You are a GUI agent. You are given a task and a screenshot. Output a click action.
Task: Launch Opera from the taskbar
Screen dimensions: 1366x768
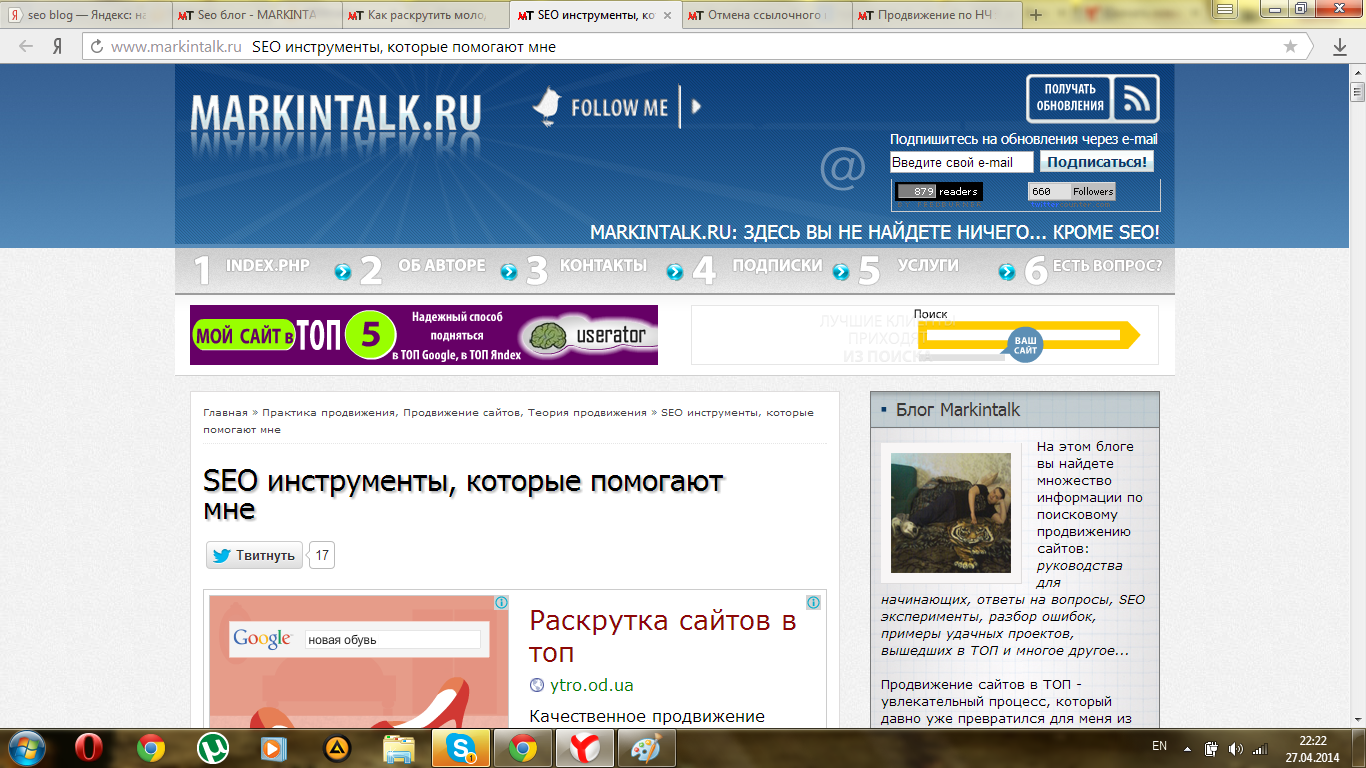(89, 747)
